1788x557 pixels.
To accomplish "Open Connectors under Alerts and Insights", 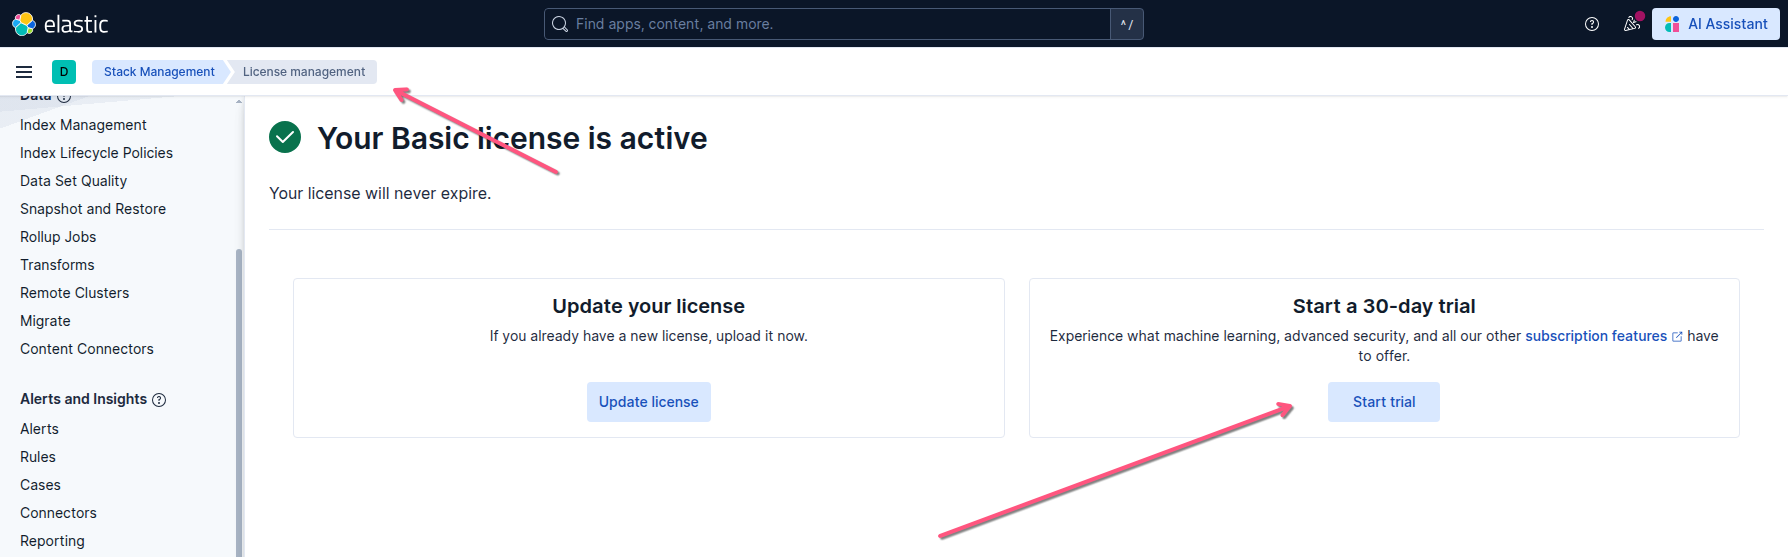I will pyautogui.click(x=58, y=513).
